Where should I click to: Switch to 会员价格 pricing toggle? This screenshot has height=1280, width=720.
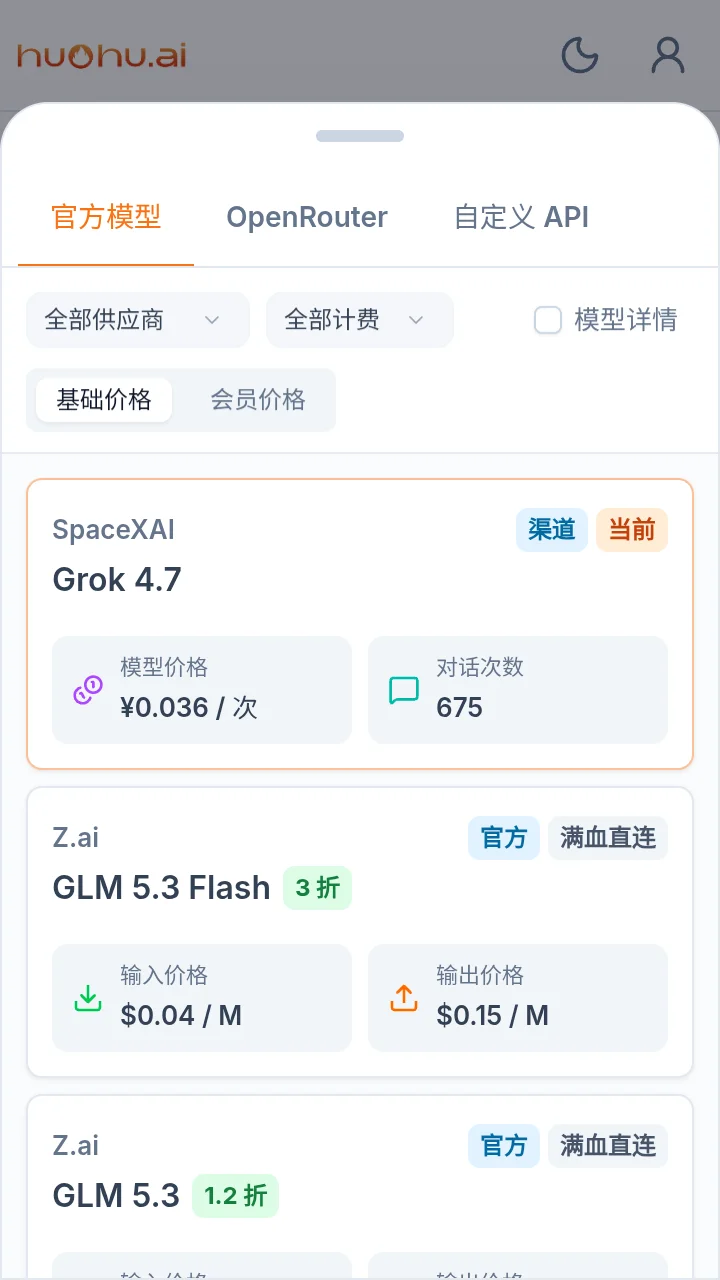(258, 400)
